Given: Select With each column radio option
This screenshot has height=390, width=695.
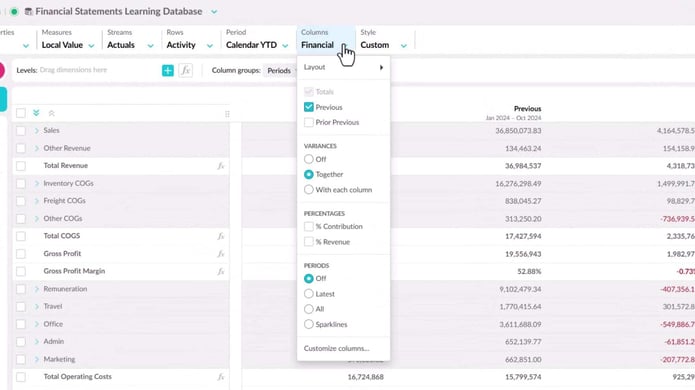Looking at the screenshot, I should [x=308, y=190].
